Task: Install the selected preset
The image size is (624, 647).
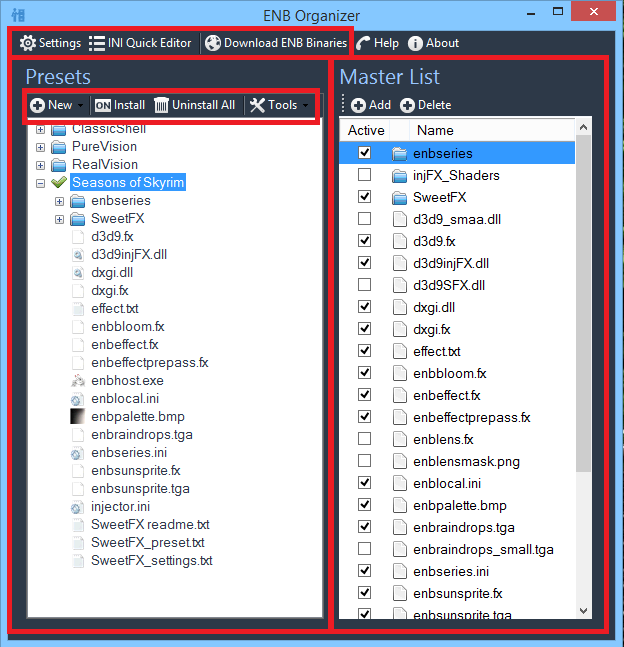Action: 120,105
